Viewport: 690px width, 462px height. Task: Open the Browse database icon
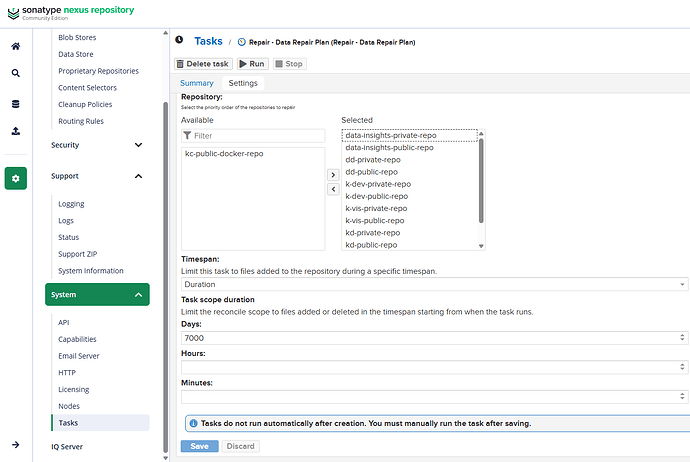point(15,103)
